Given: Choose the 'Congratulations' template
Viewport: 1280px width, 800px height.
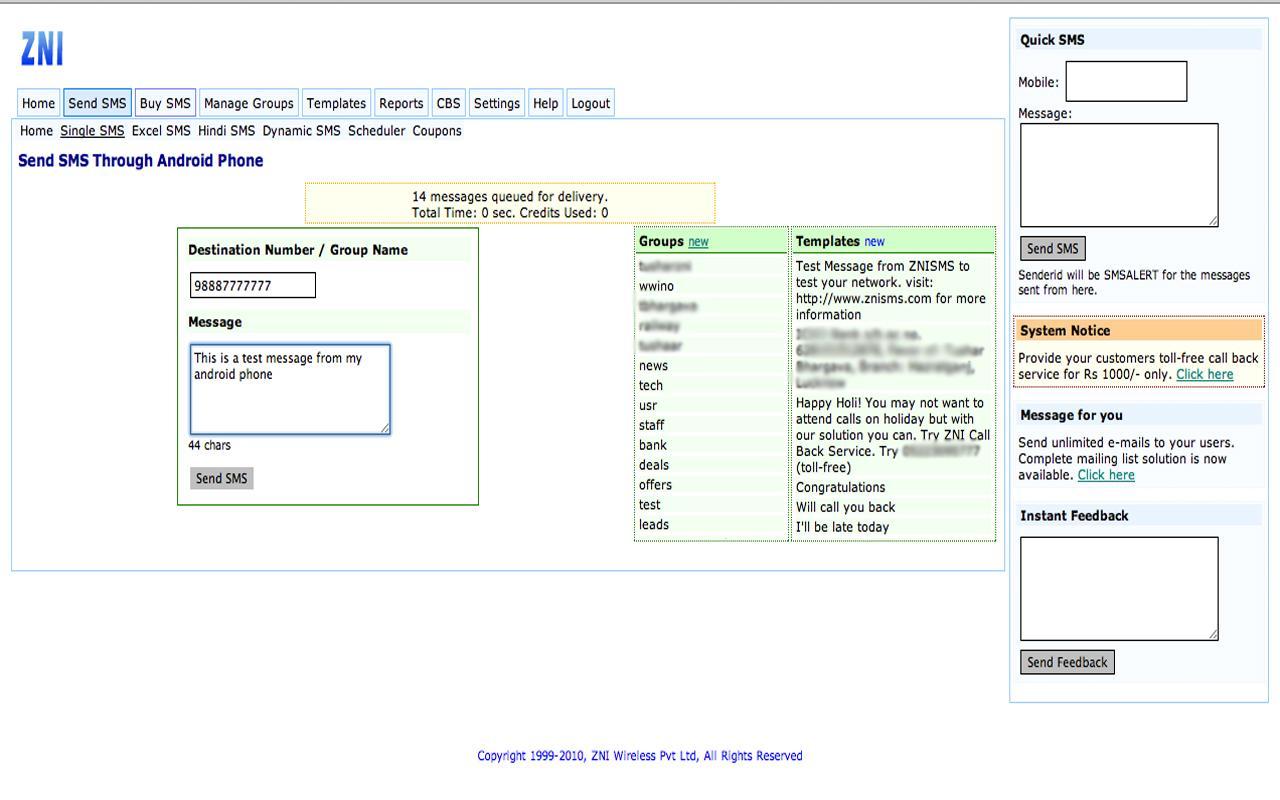Looking at the screenshot, I should [x=840, y=487].
